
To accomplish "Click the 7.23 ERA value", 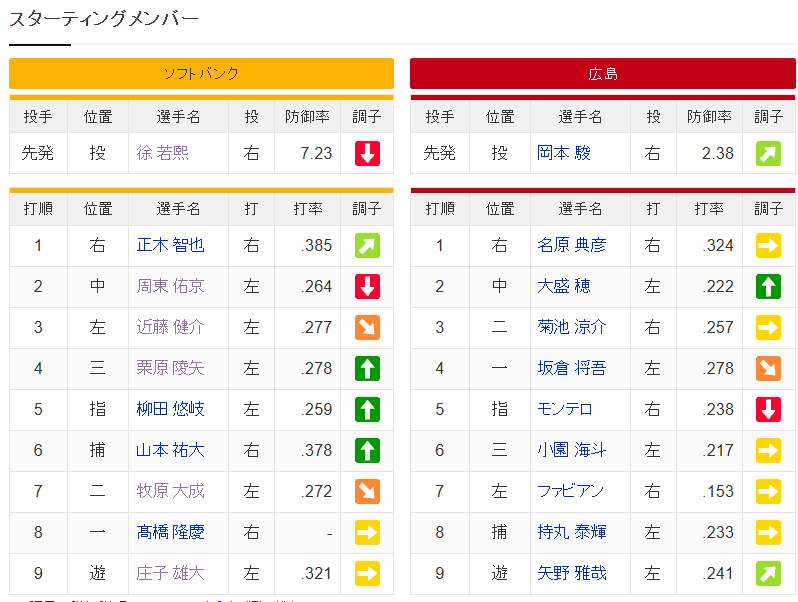I will point(316,153).
